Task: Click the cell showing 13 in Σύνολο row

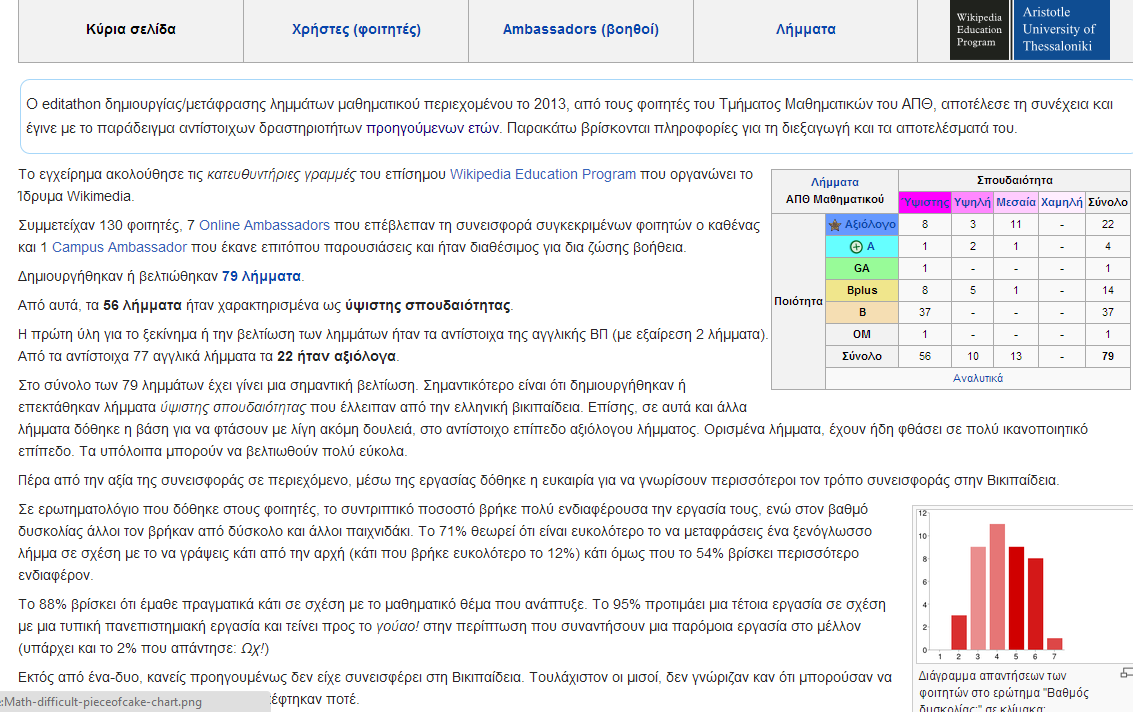Action: 1016,356
